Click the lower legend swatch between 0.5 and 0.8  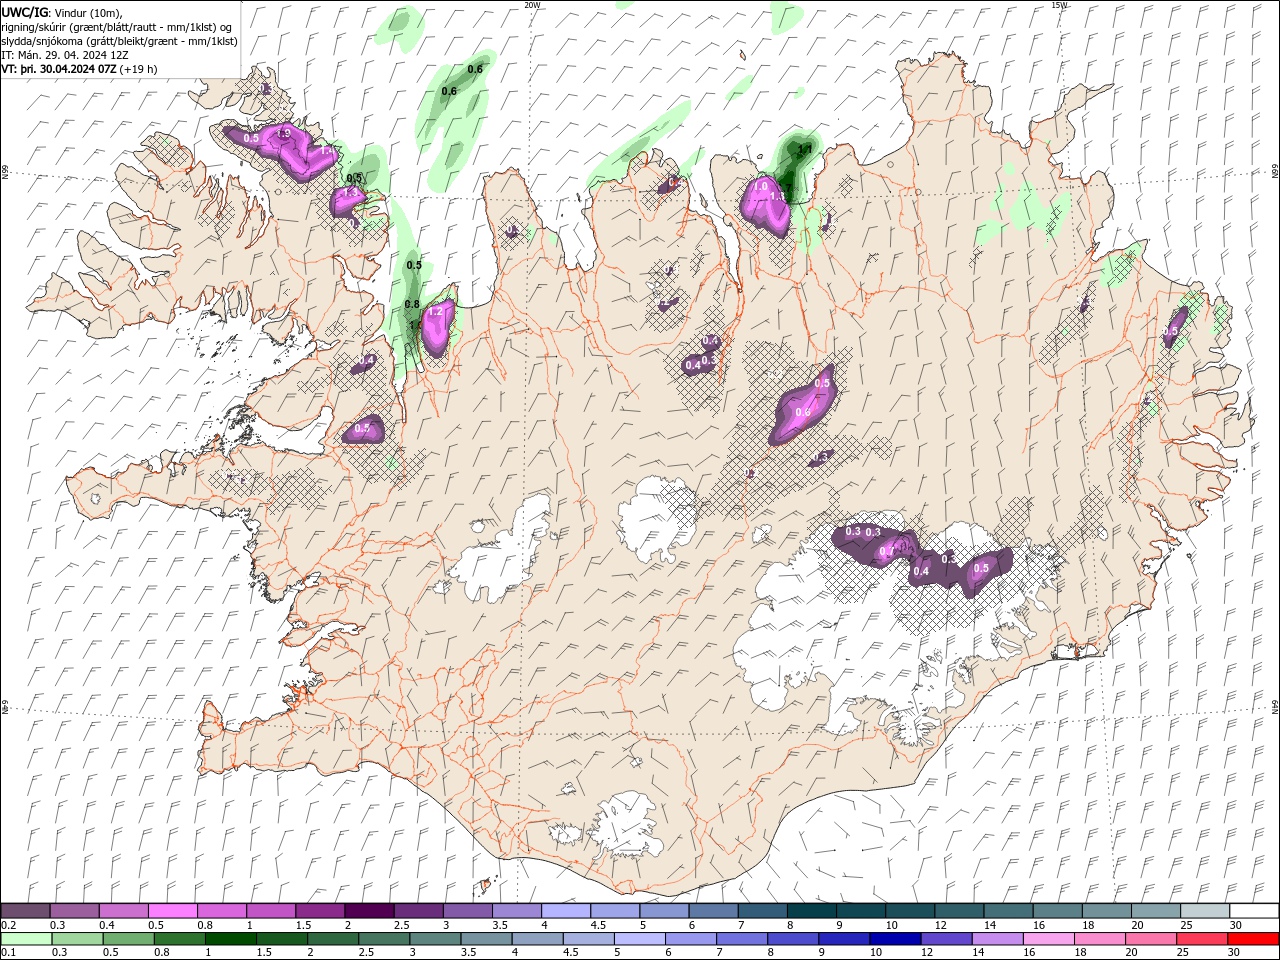pos(128,939)
